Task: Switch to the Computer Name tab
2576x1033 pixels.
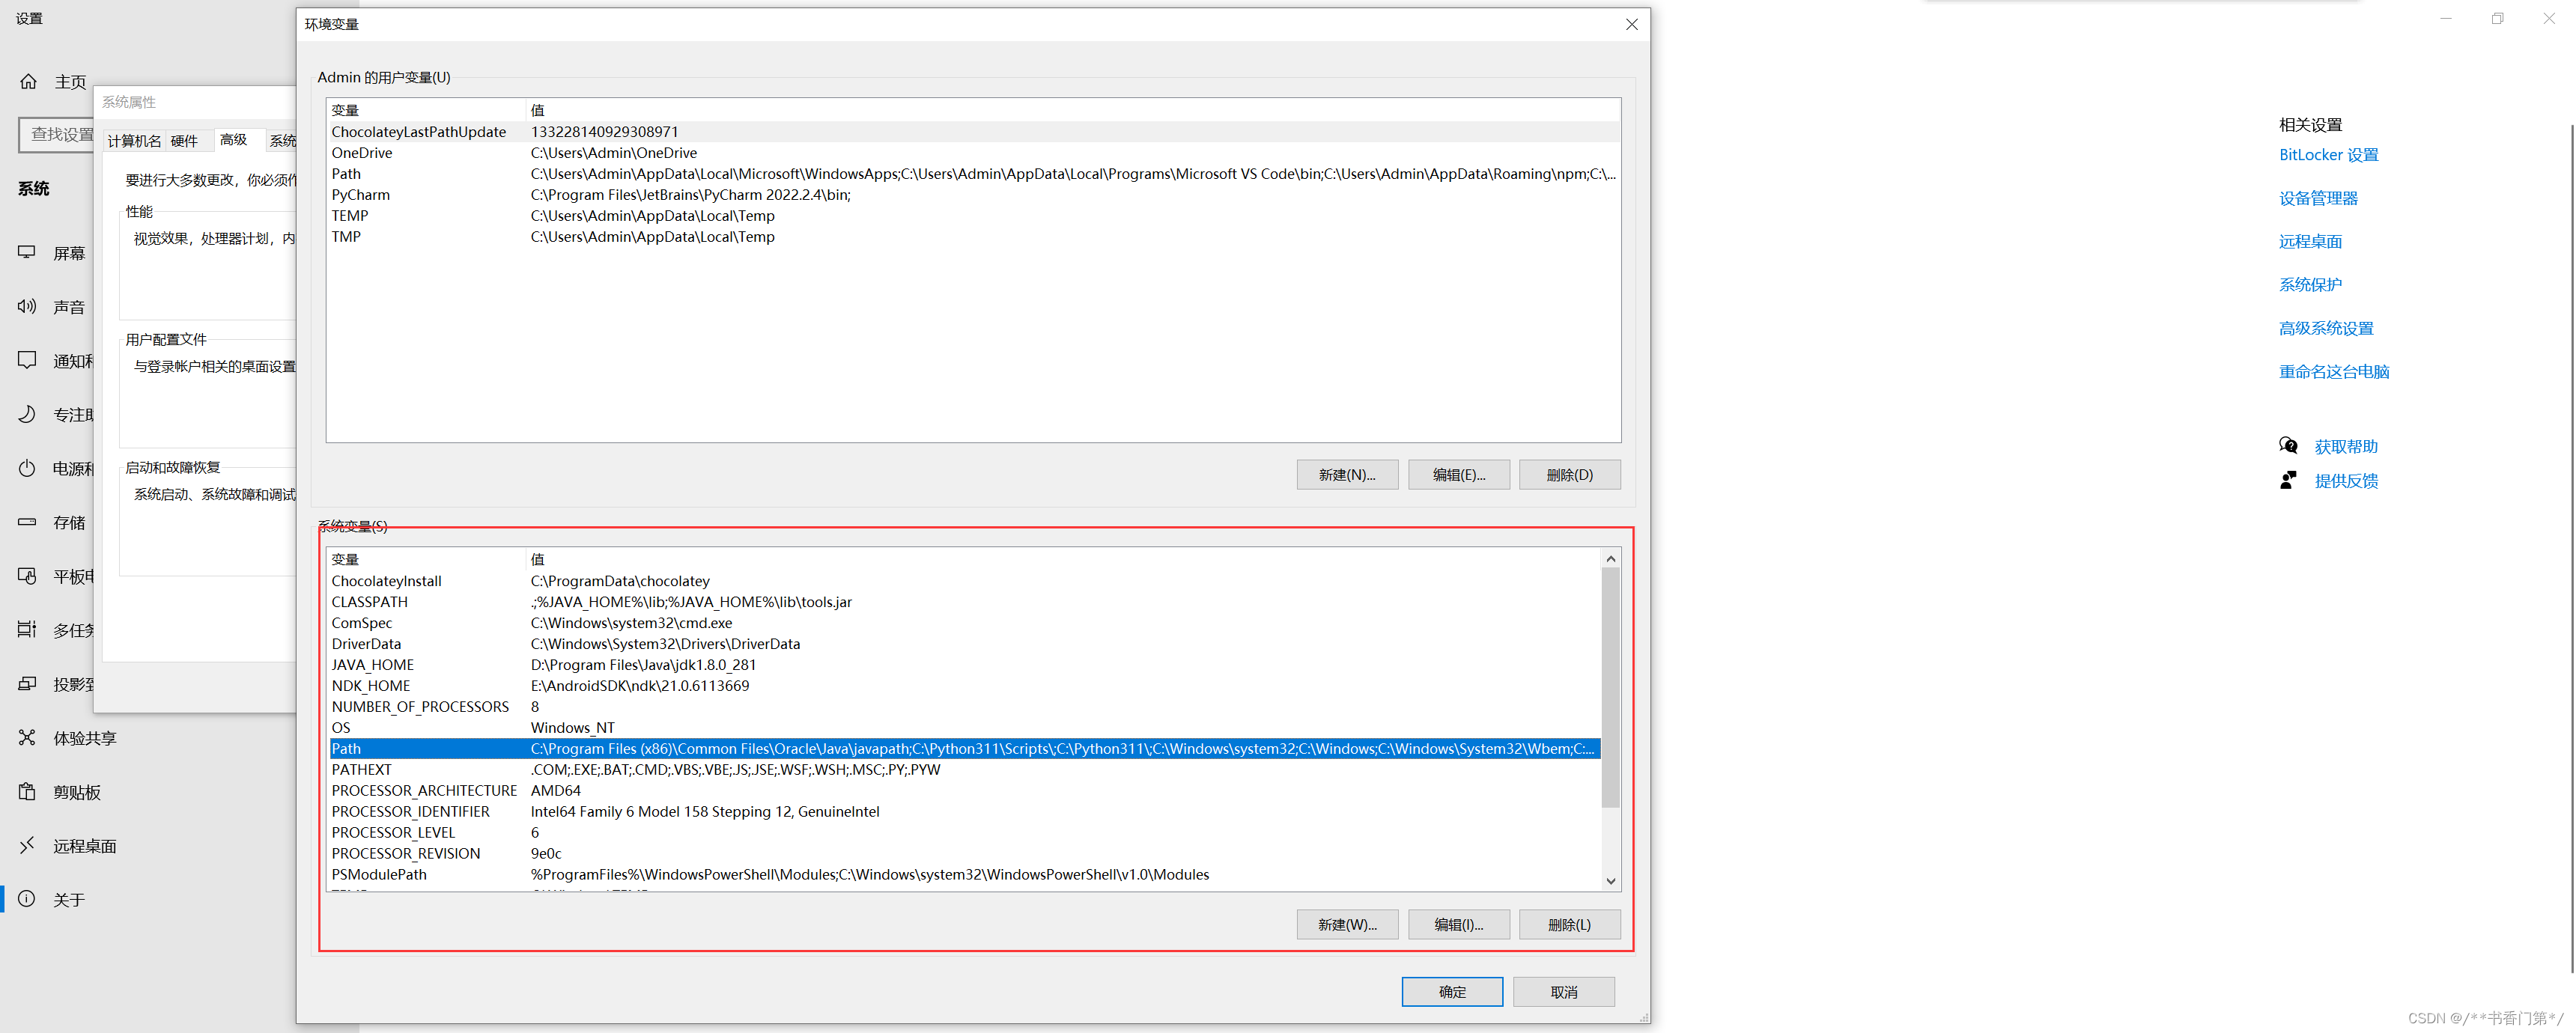Action: point(134,141)
